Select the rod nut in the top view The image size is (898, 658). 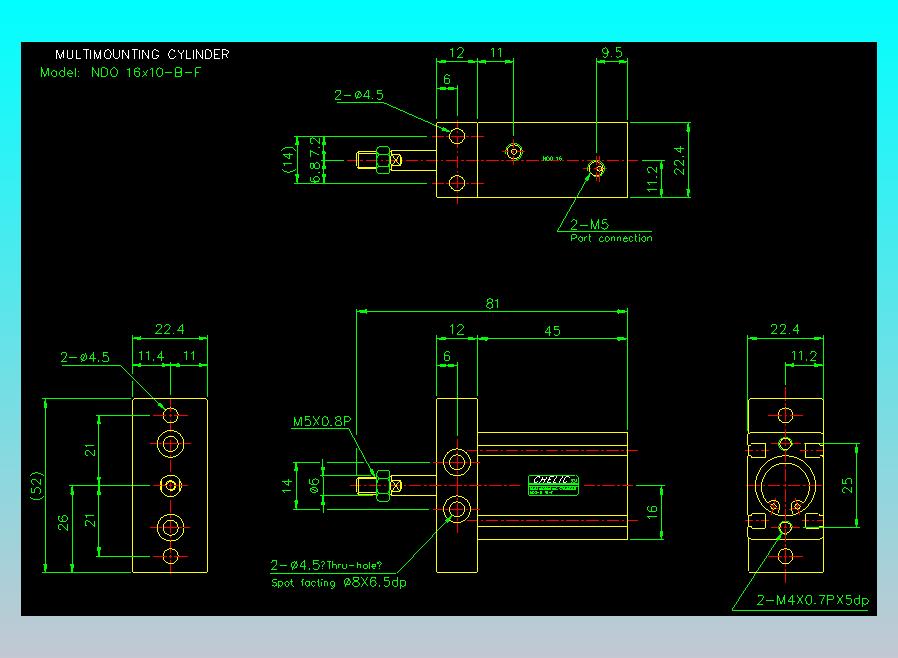(x=381, y=160)
